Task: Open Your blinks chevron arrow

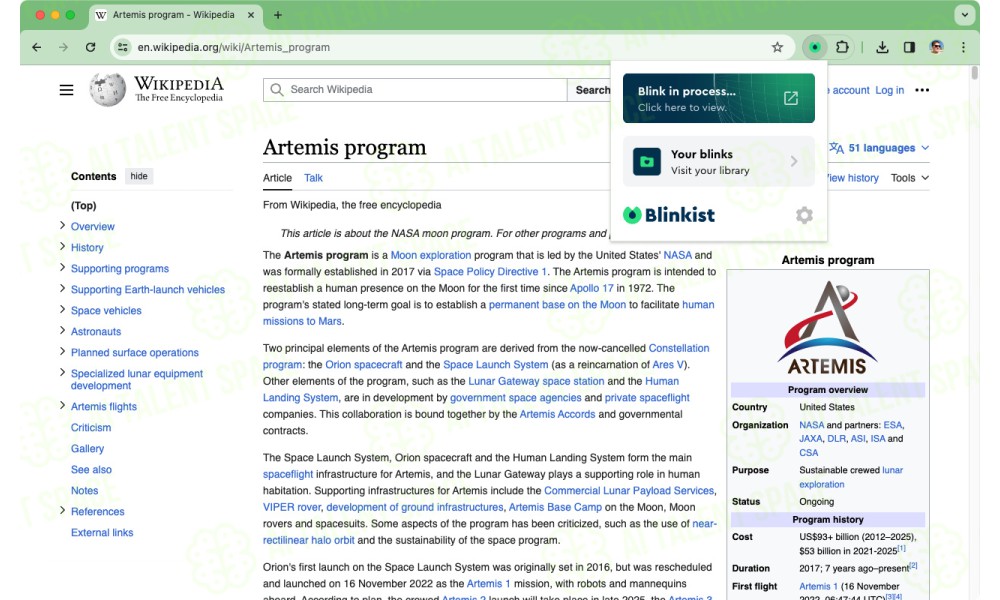Action: coord(794,161)
